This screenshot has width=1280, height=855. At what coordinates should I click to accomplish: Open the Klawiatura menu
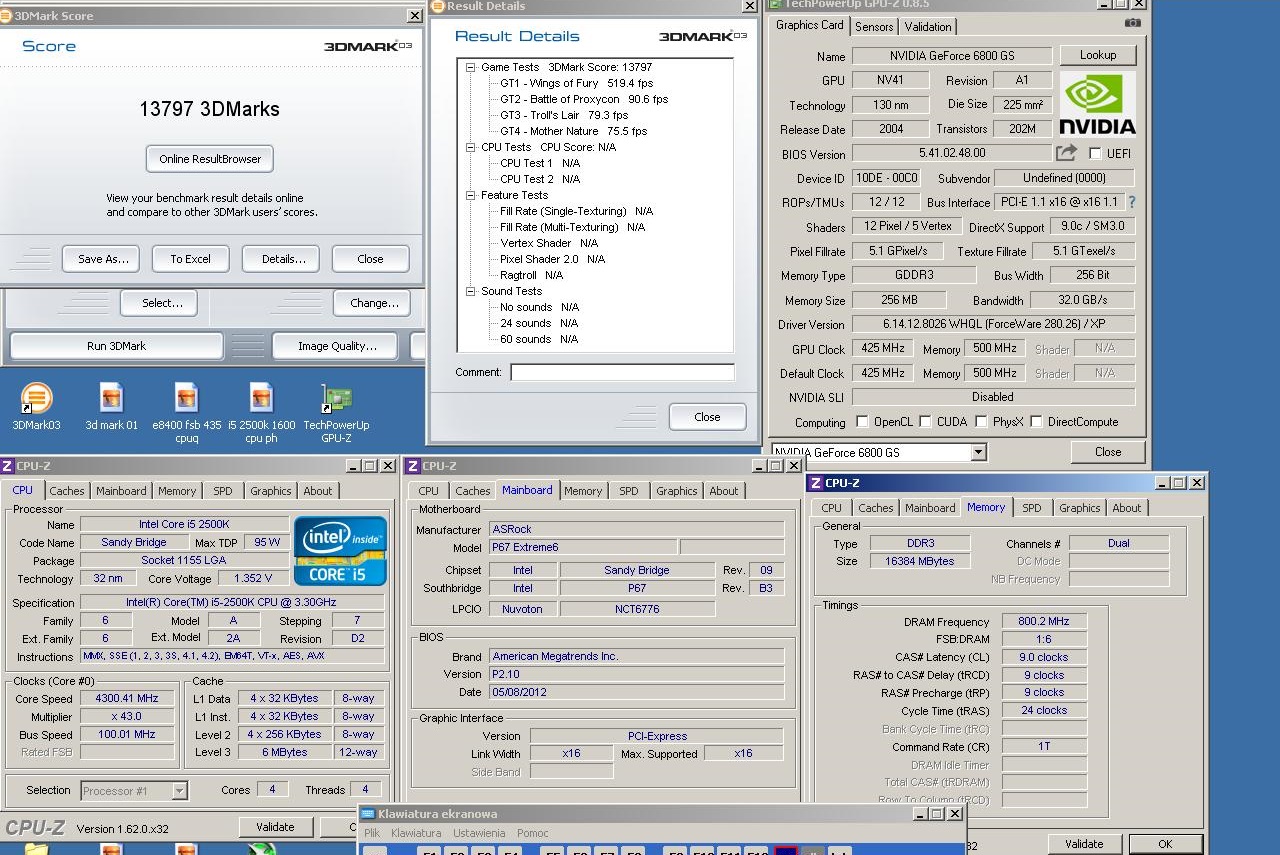coord(416,833)
